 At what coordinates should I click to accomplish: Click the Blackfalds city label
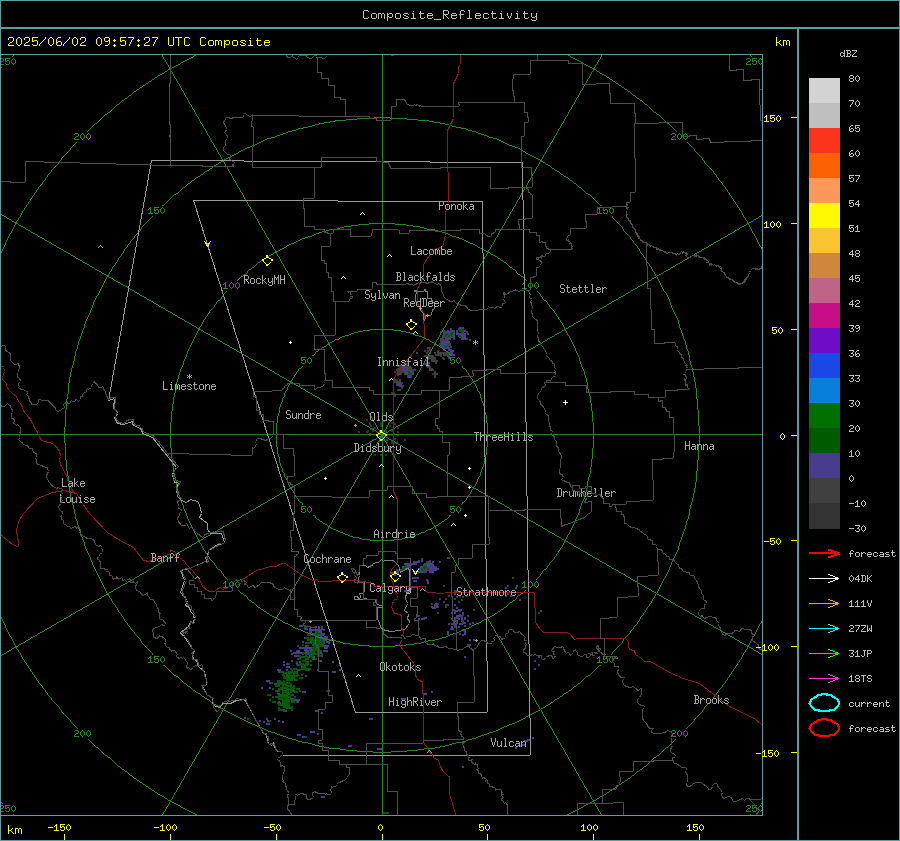425,277
